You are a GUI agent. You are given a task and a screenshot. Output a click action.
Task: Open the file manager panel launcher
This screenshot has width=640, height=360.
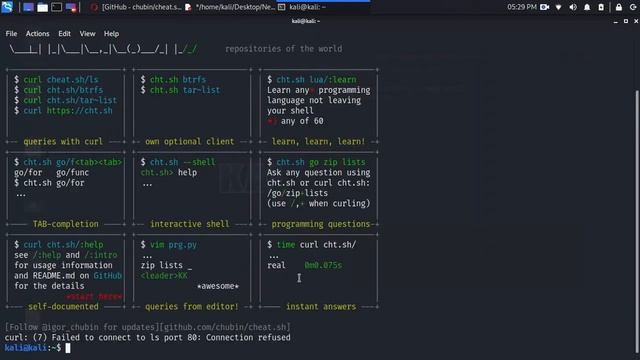(42, 7)
